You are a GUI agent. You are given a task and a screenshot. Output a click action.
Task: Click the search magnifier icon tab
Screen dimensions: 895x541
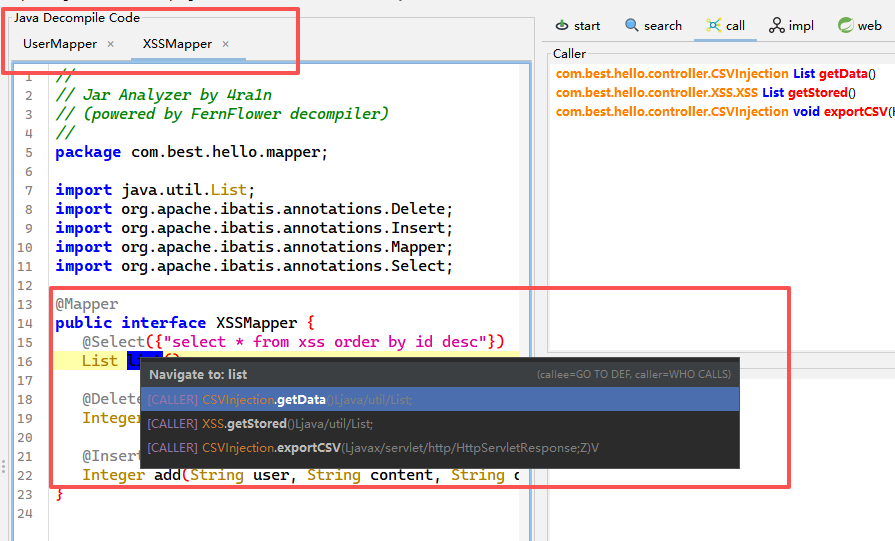[652, 25]
